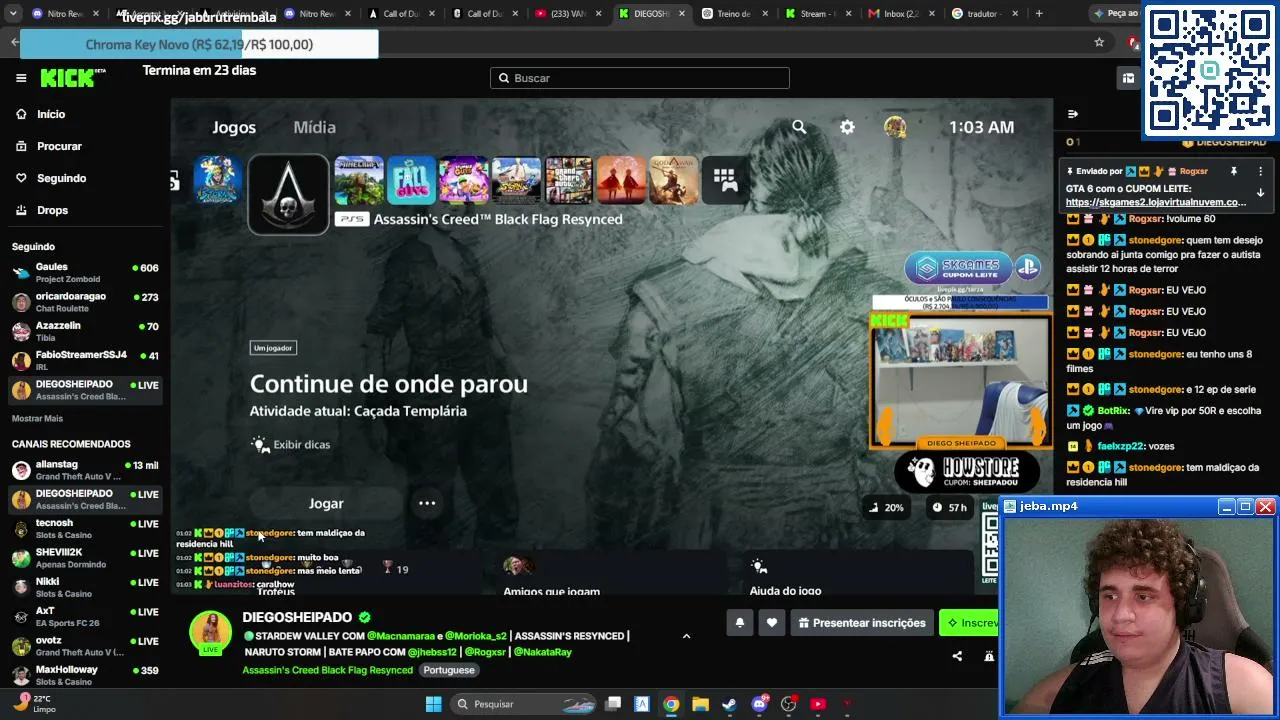Open the @NakataRay mention link
The width and height of the screenshot is (1280, 720).
[542, 652]
